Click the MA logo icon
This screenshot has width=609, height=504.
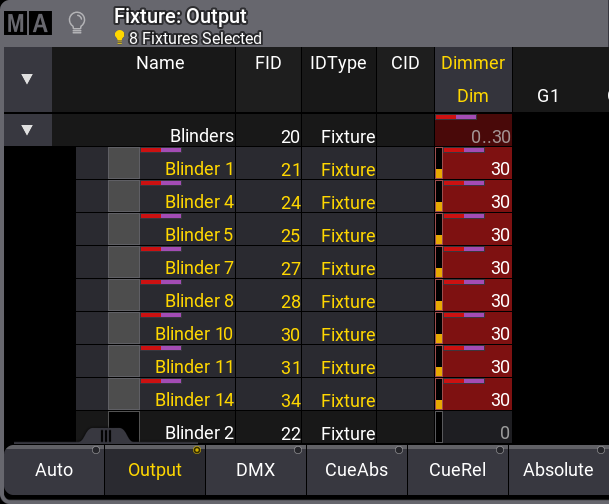tap(28, 24)
